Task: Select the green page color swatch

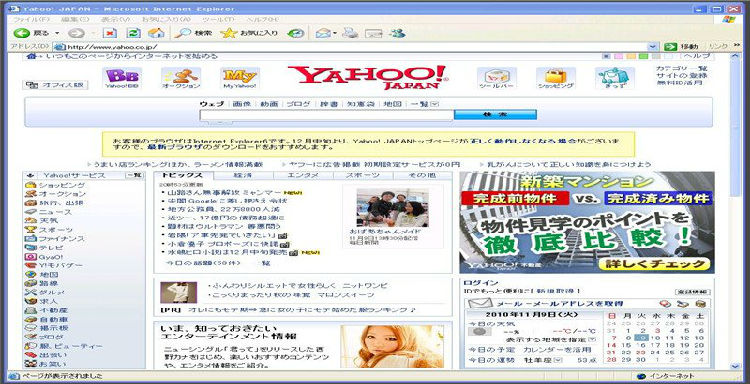Action: (x=643, y=56)
